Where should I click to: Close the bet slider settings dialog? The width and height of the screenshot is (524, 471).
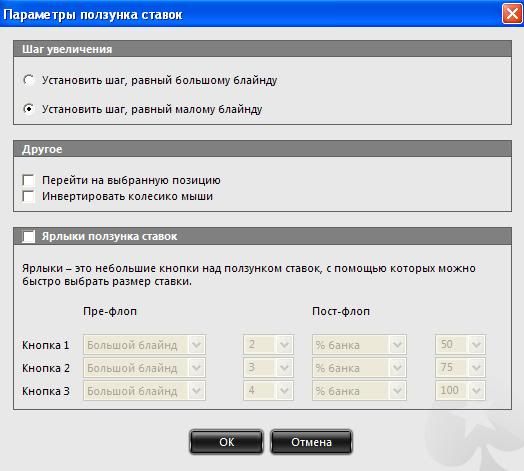512,14
